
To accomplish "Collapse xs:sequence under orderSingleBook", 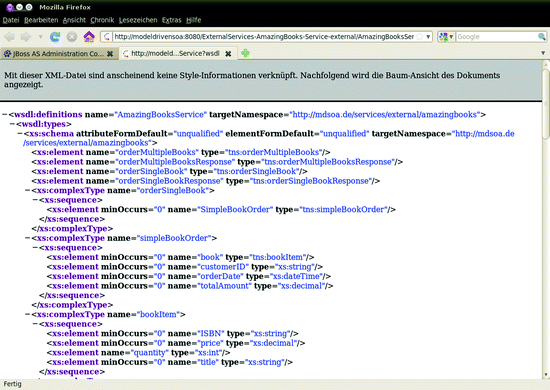I will 35,200.
